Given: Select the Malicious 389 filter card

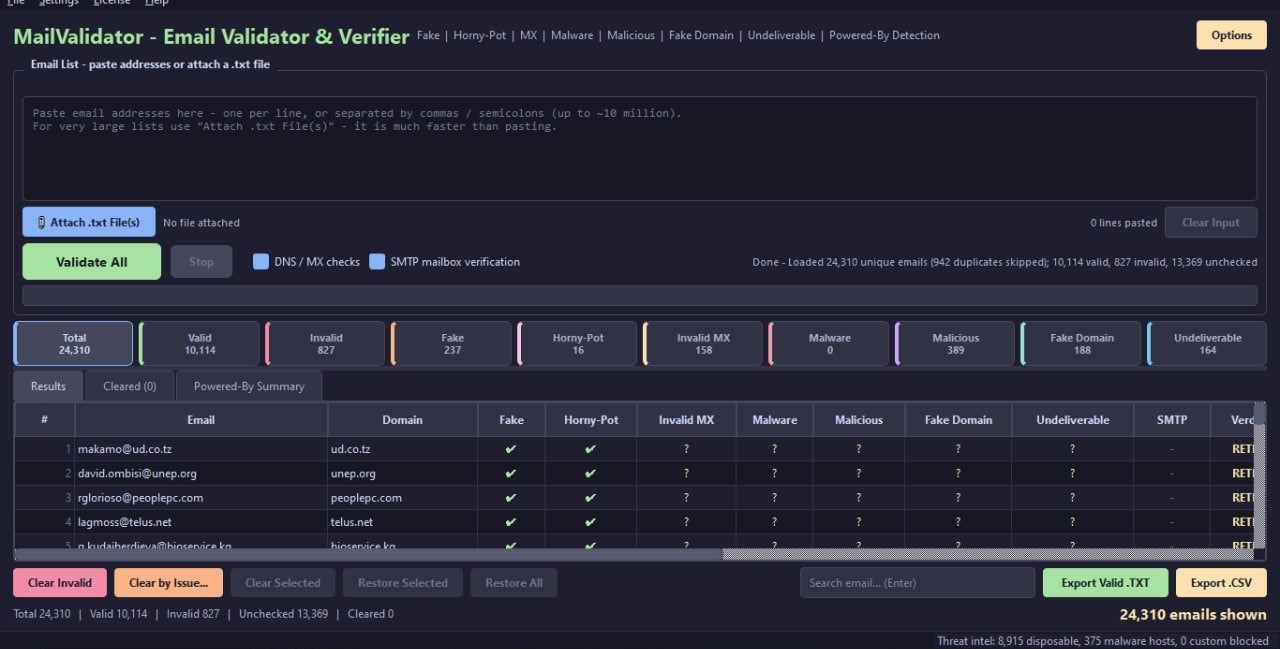Looking at the screenshot, I should 955,344.
